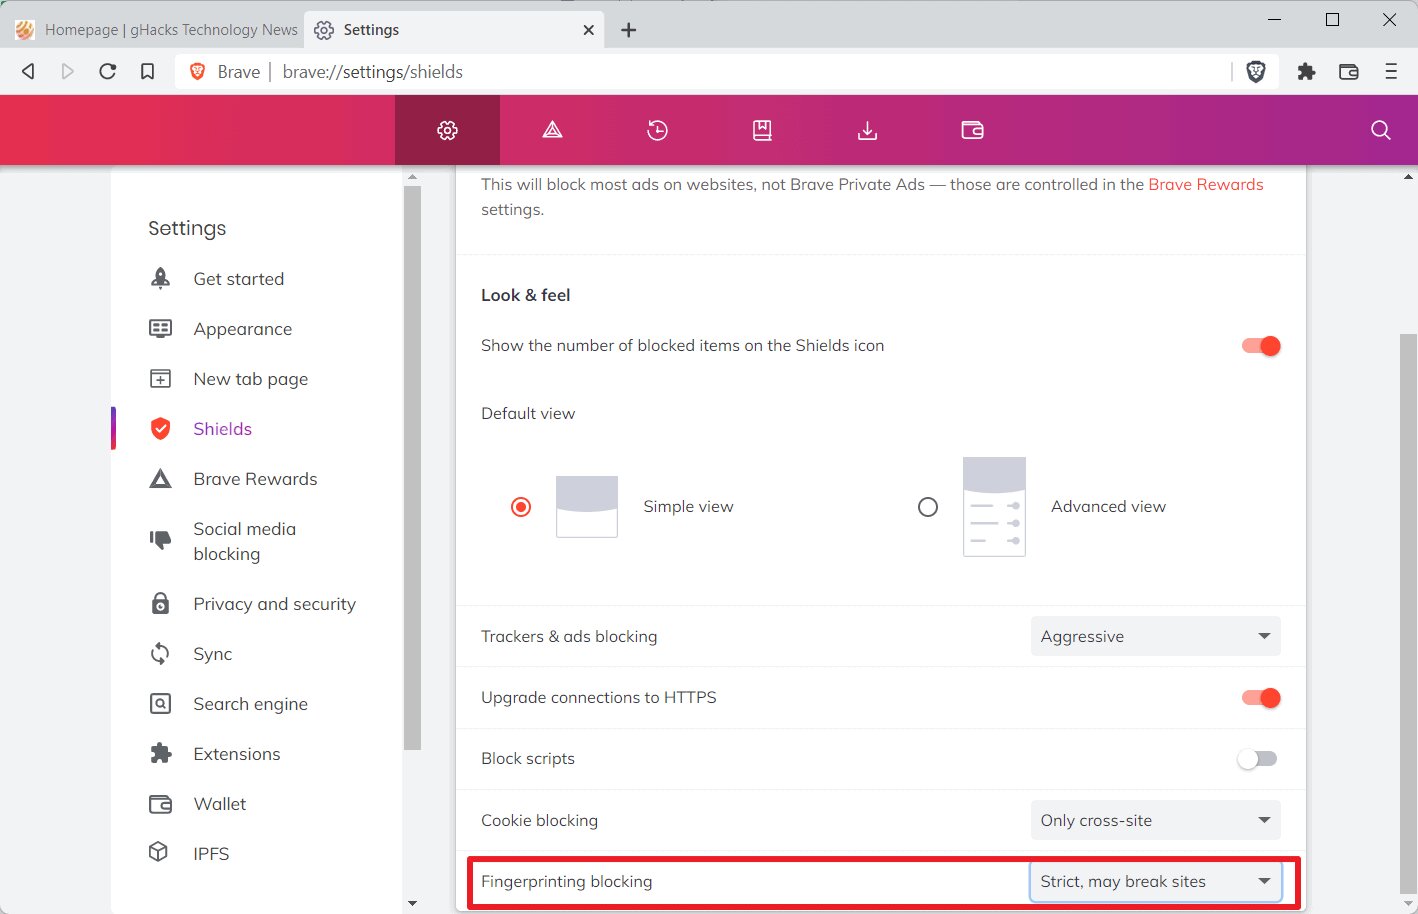The height and width of the screenshot is (914, 1418).
Task: Open Bookmarks icon in the top navigation bar
Action: pyautogui.click(x=762, y=130)
